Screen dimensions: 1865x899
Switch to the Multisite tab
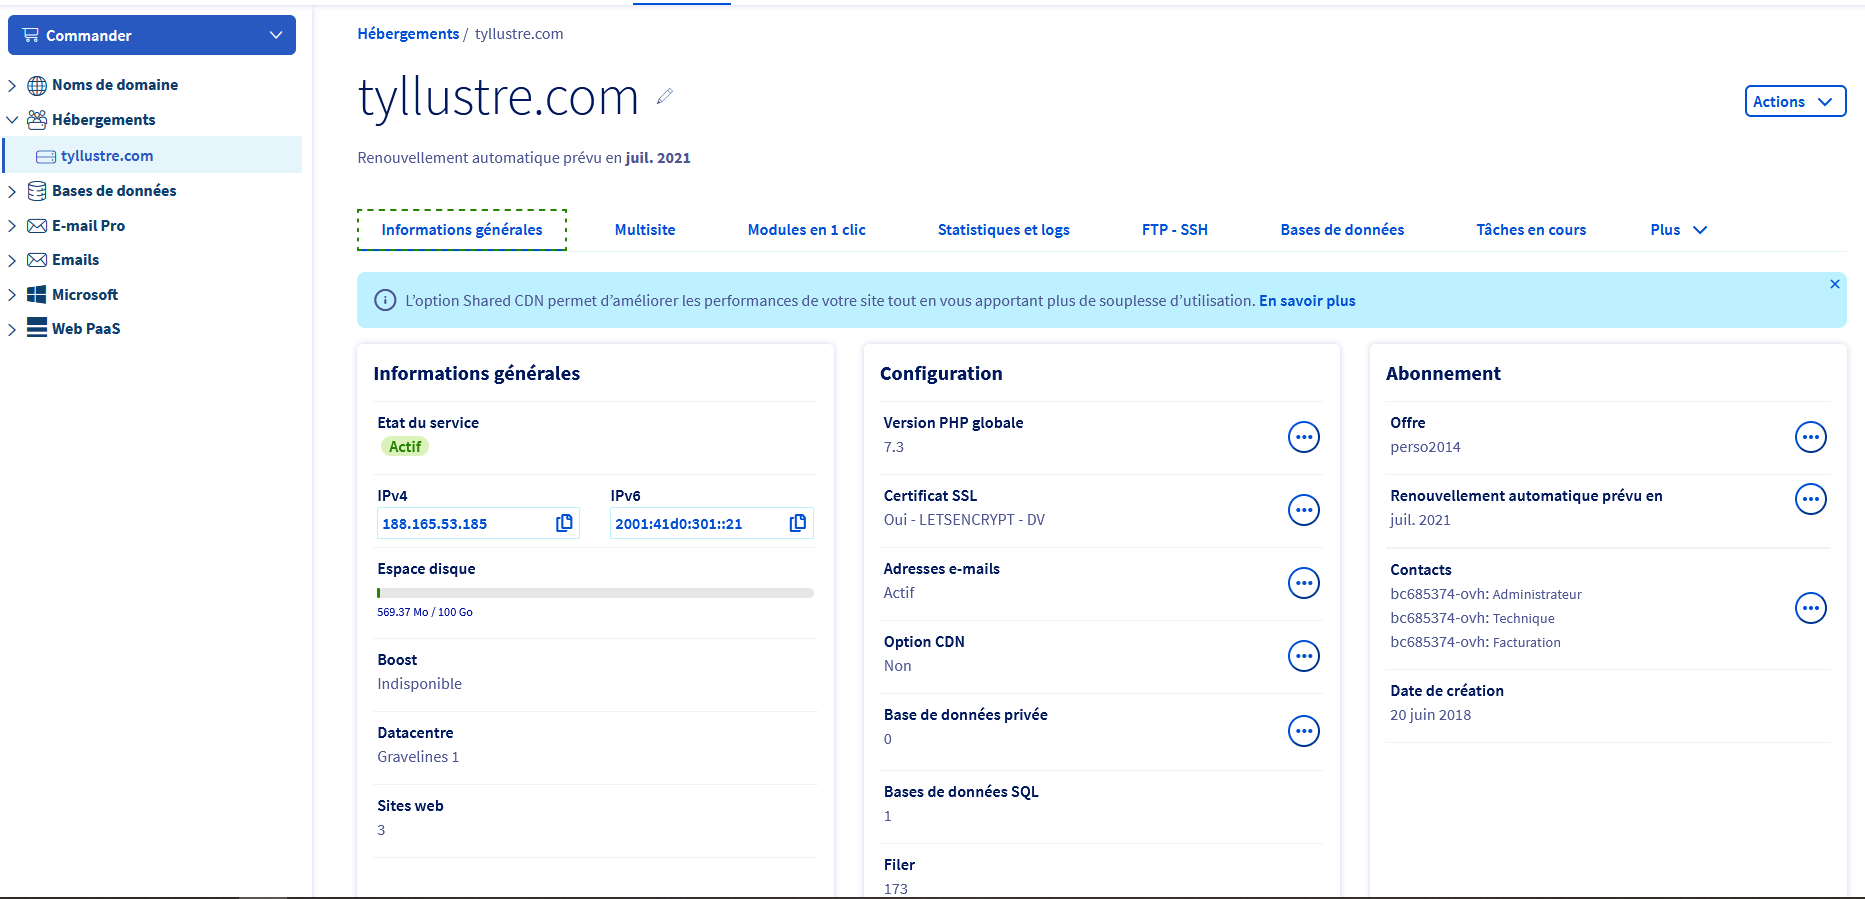click(x=644, y=230)
